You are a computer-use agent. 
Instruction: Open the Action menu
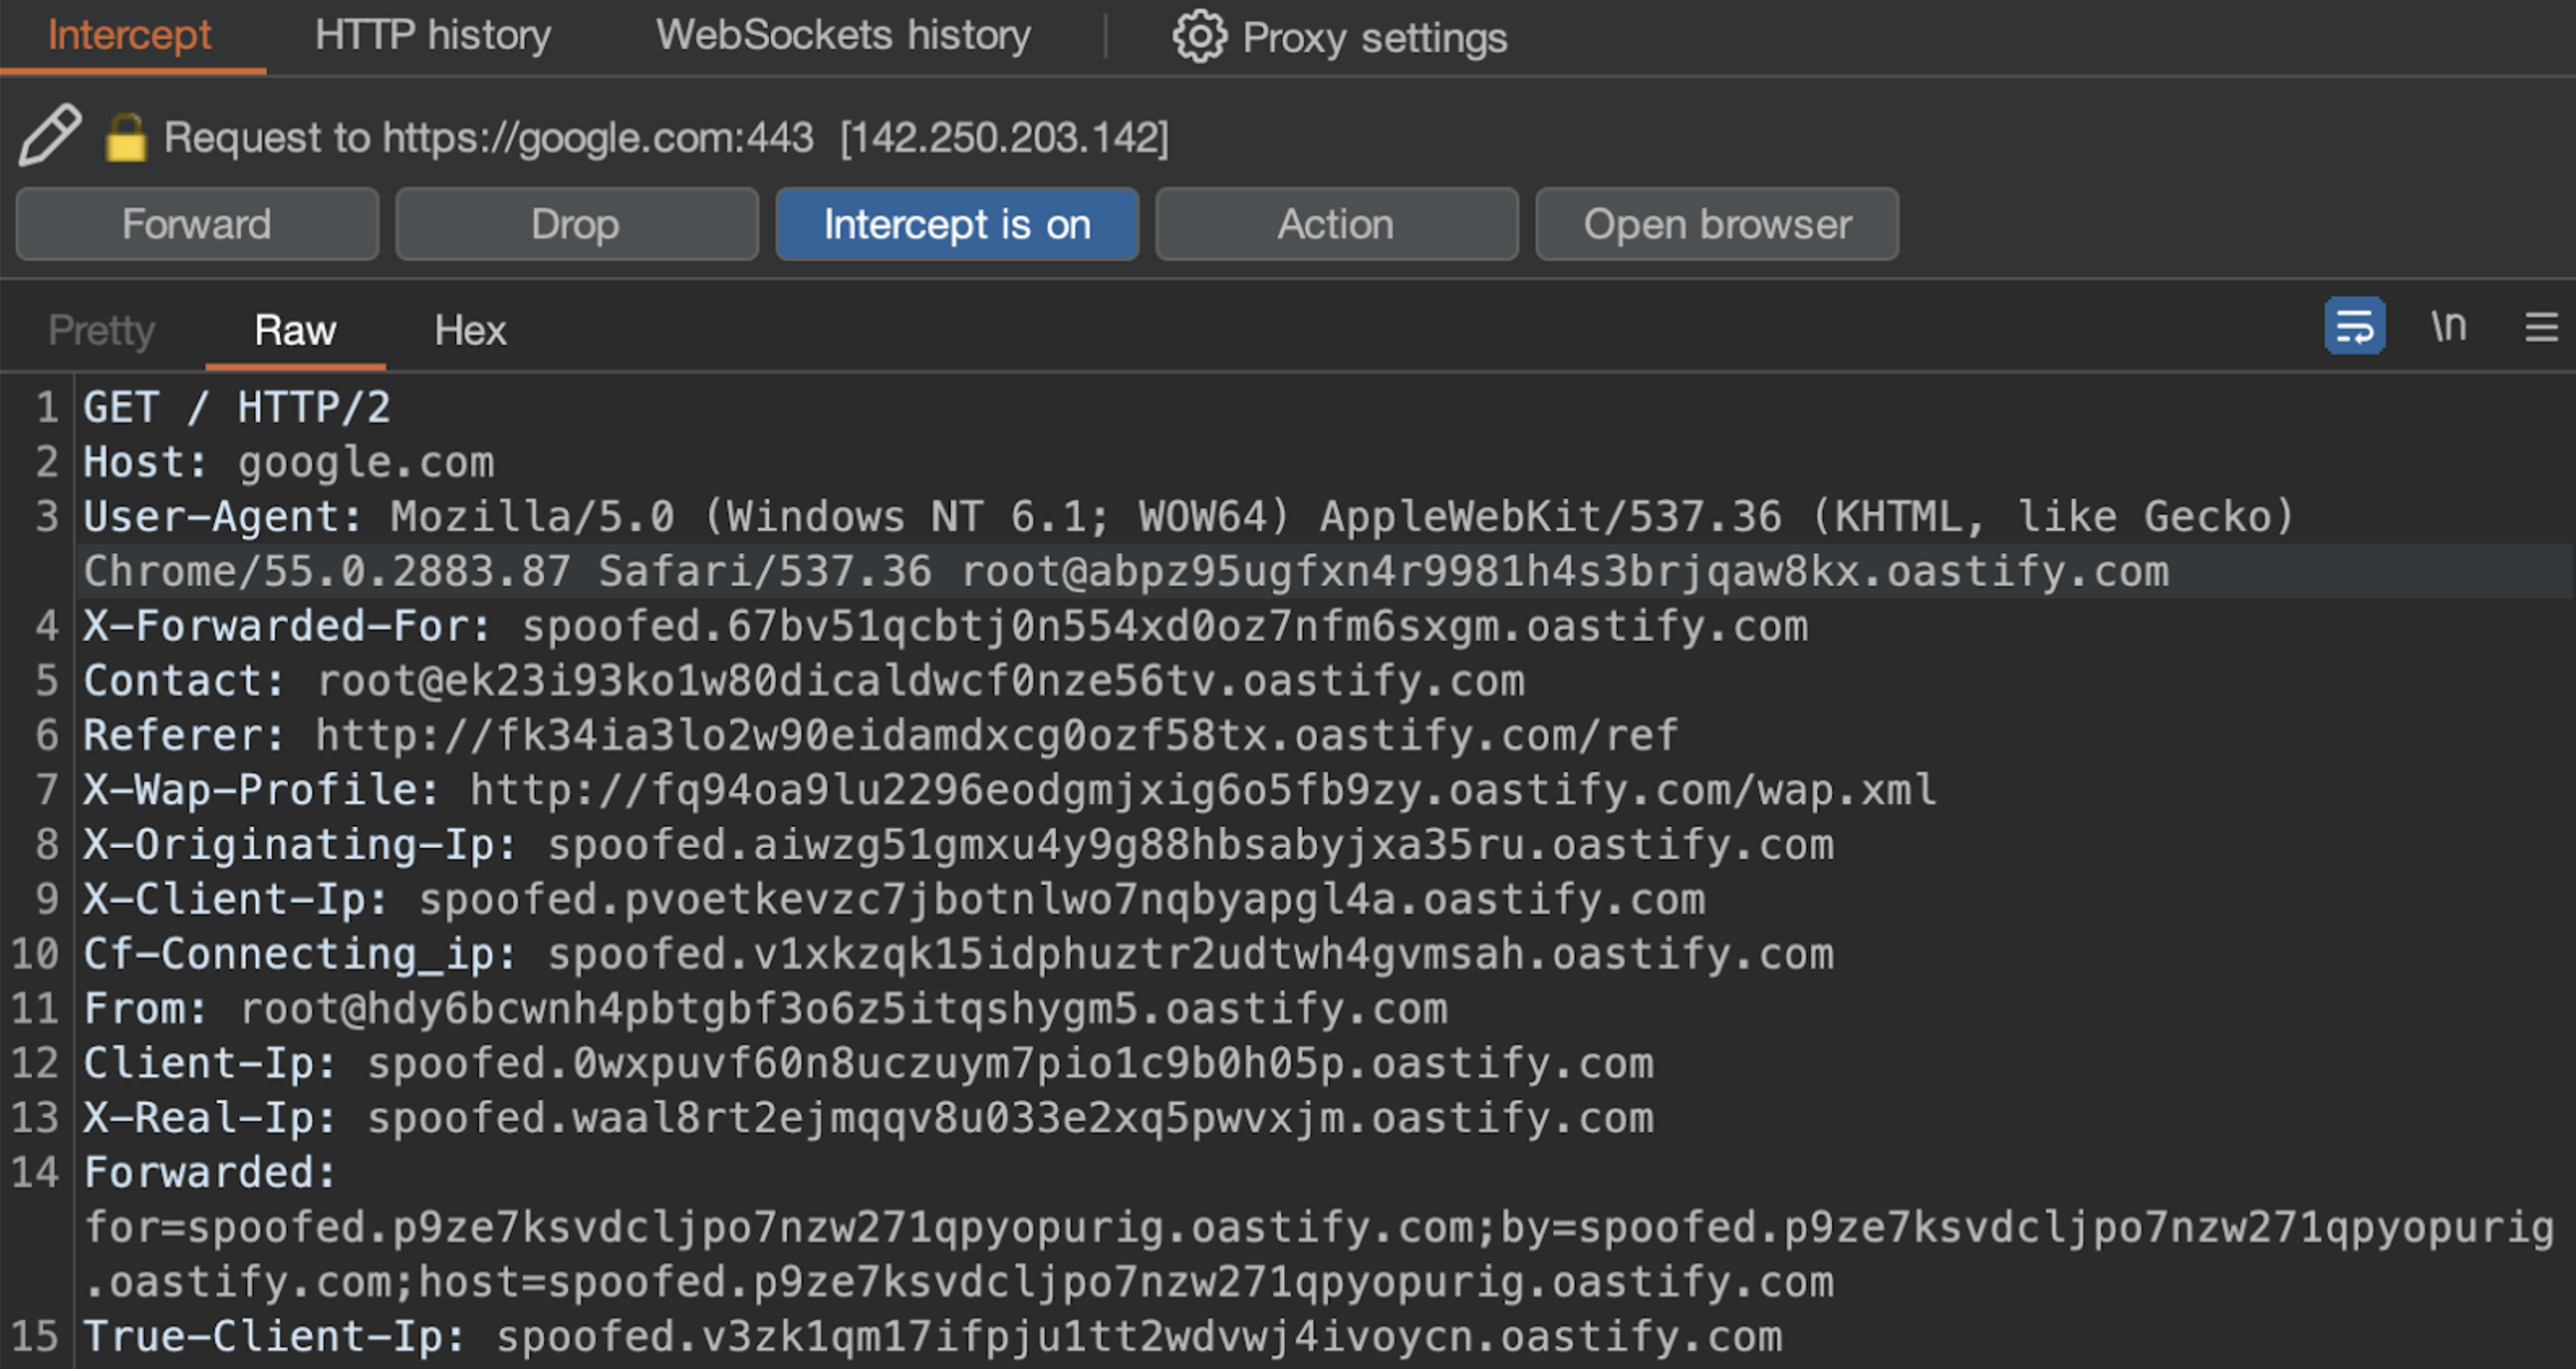[x=1336, y=224]
